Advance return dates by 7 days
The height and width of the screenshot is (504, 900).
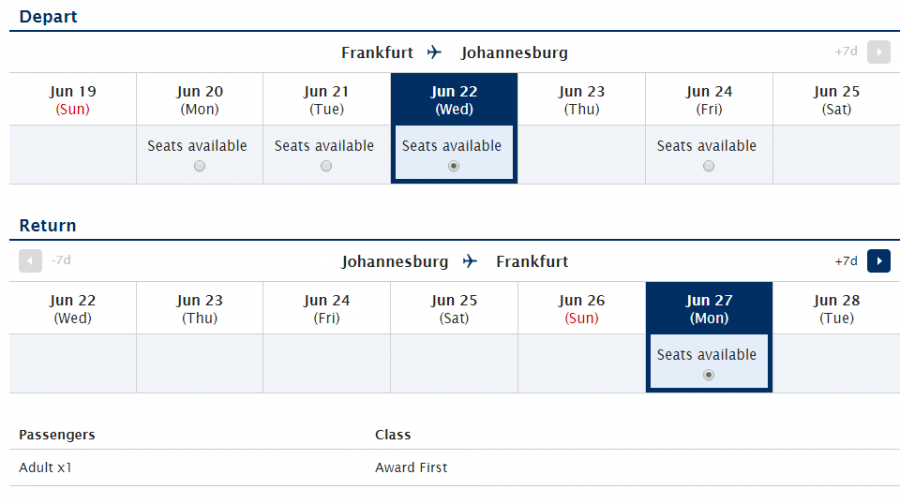878,261
